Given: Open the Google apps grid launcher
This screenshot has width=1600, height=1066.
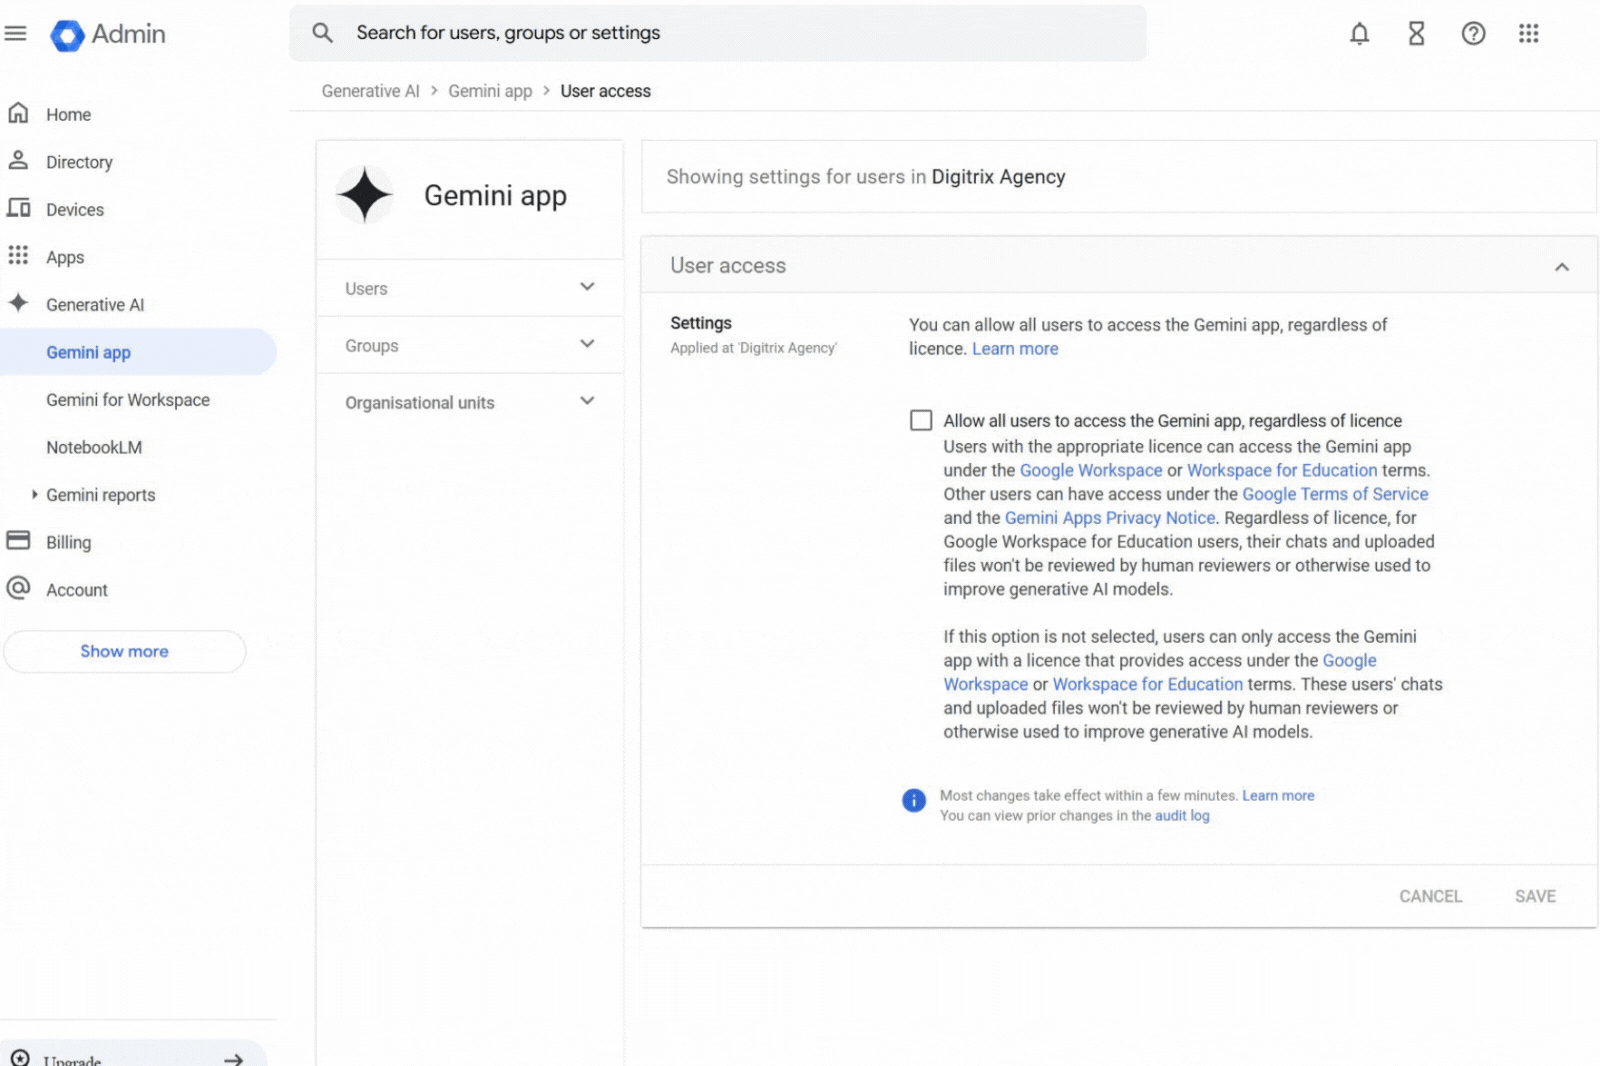Looking at the screenshot, I should click(1529, 33).
